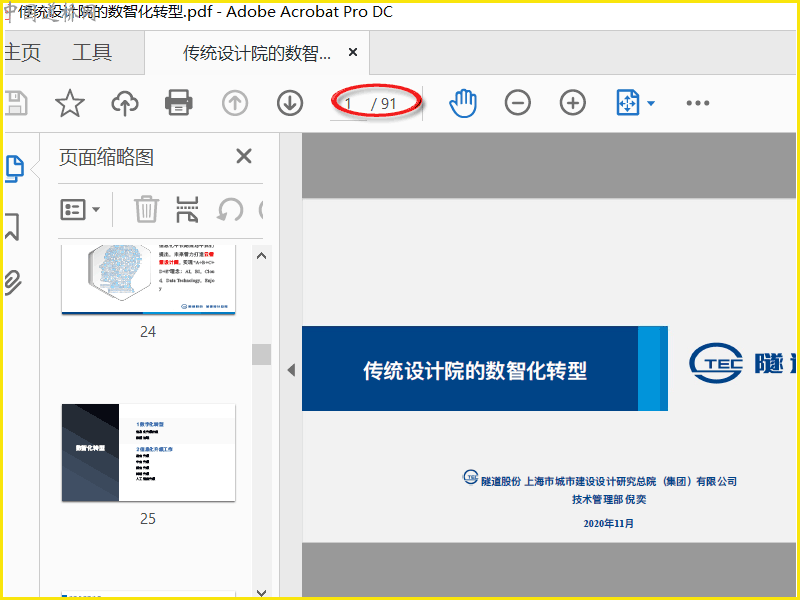The height and width of the screenshot is (600, 800).
Task: Click the Save file floppy icon
Action: click(16, 103)
